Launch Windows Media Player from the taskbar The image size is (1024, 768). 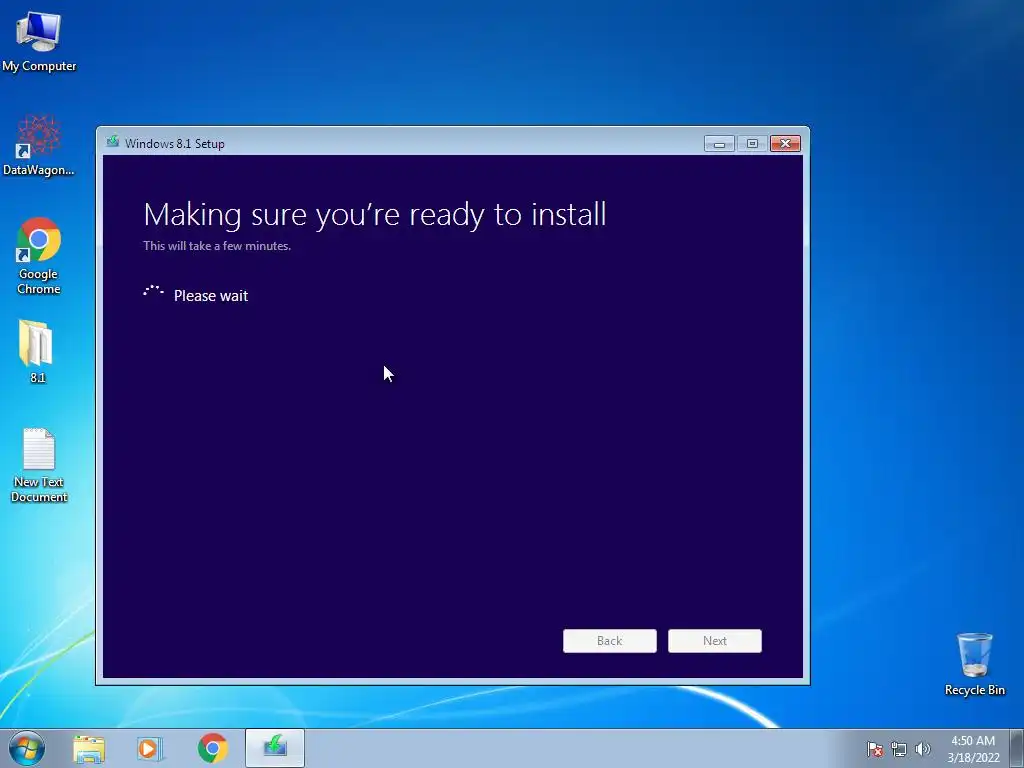150,748
